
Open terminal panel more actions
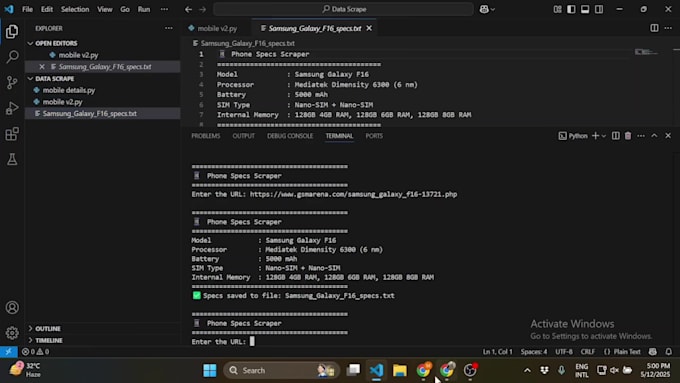tap(641, 136)
